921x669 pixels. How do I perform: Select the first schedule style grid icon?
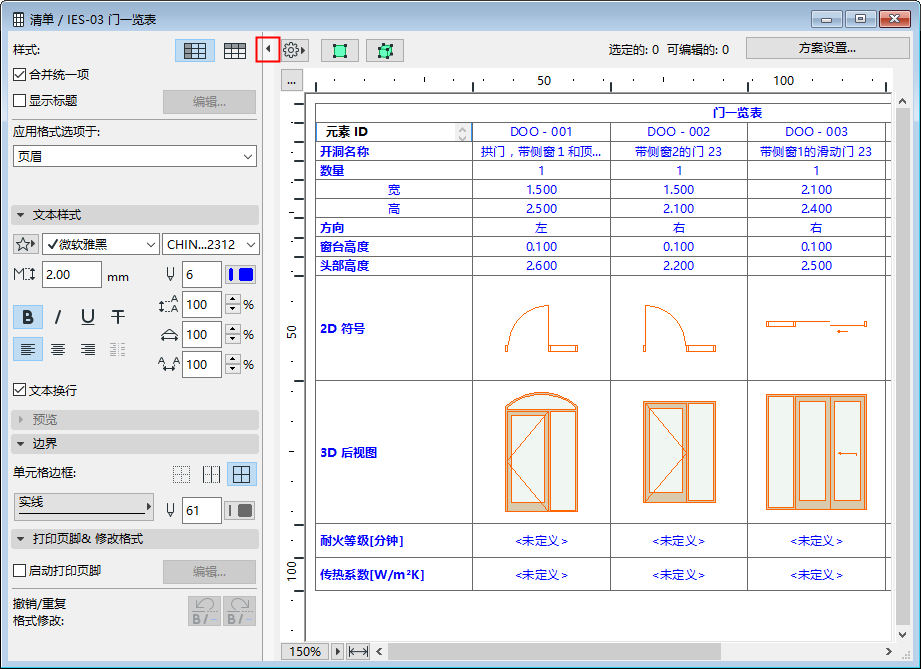point(194,51)
